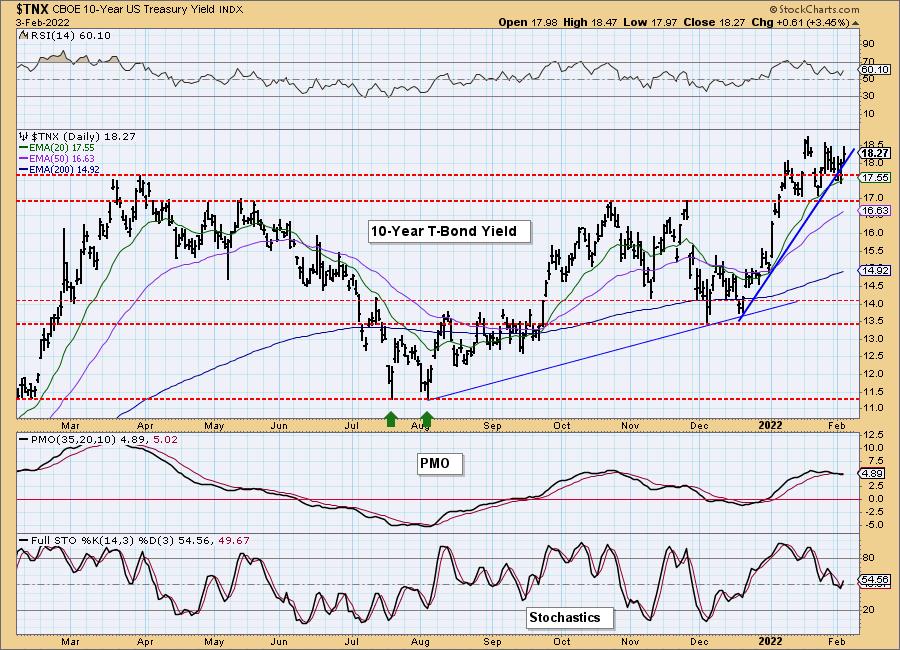Click the 'Oct' label on the price panel axis

tap(562, 425)
